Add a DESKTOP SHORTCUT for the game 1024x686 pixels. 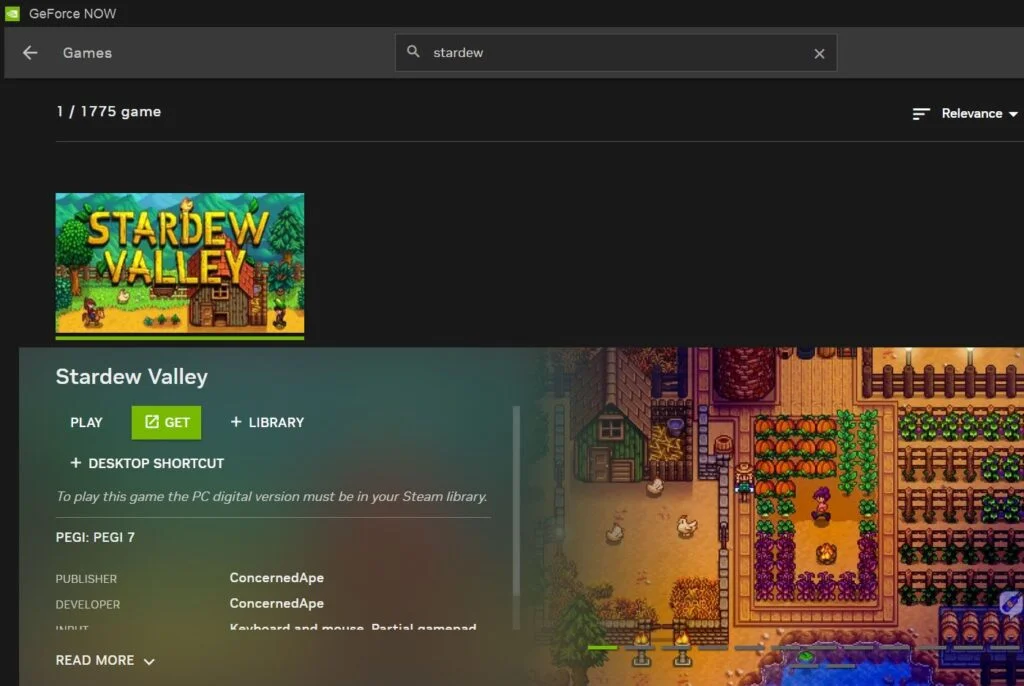147,463
